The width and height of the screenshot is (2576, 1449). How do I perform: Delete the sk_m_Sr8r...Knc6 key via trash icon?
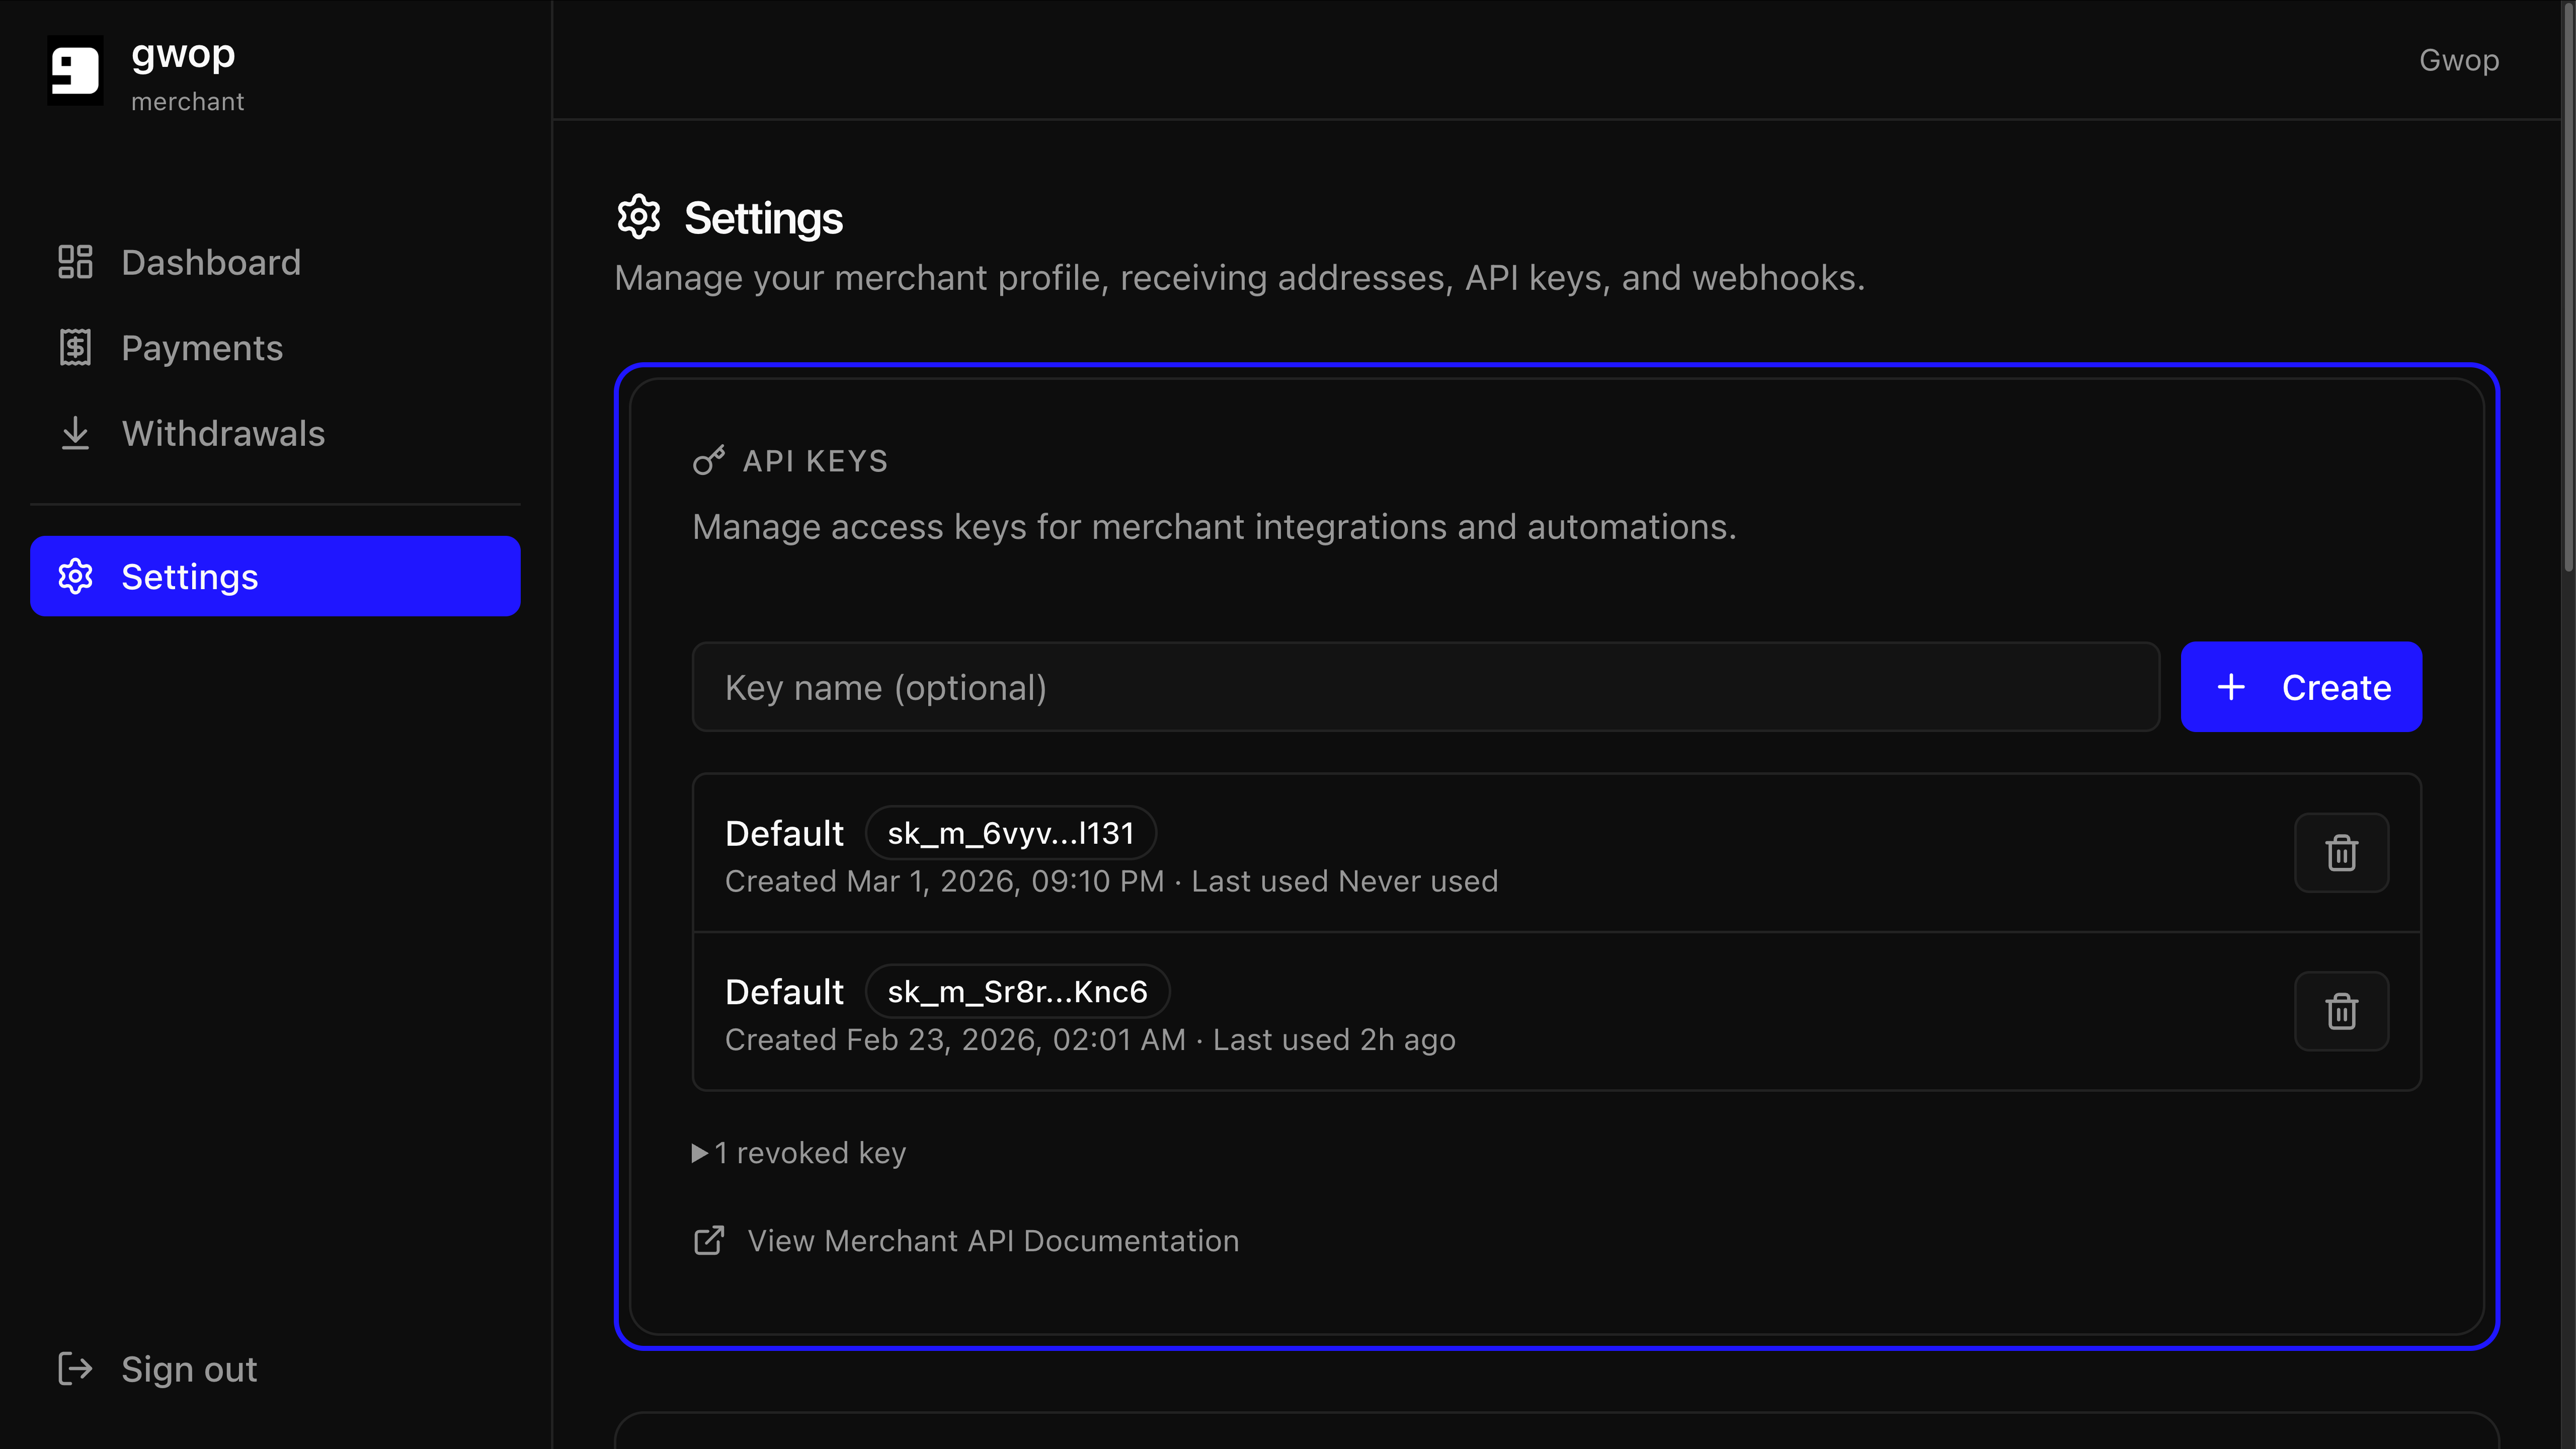pos(2341,1011)
